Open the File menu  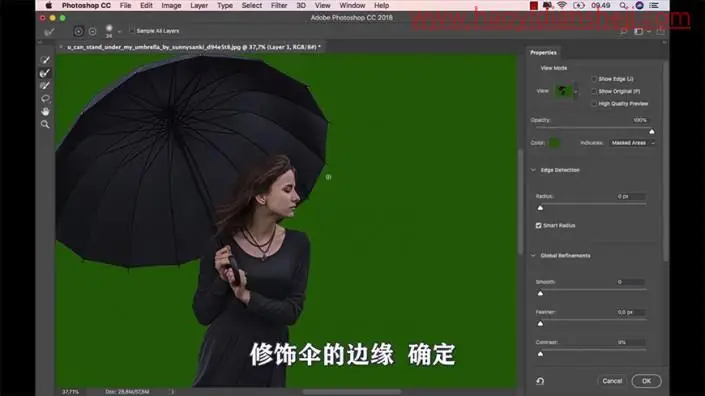125,5
